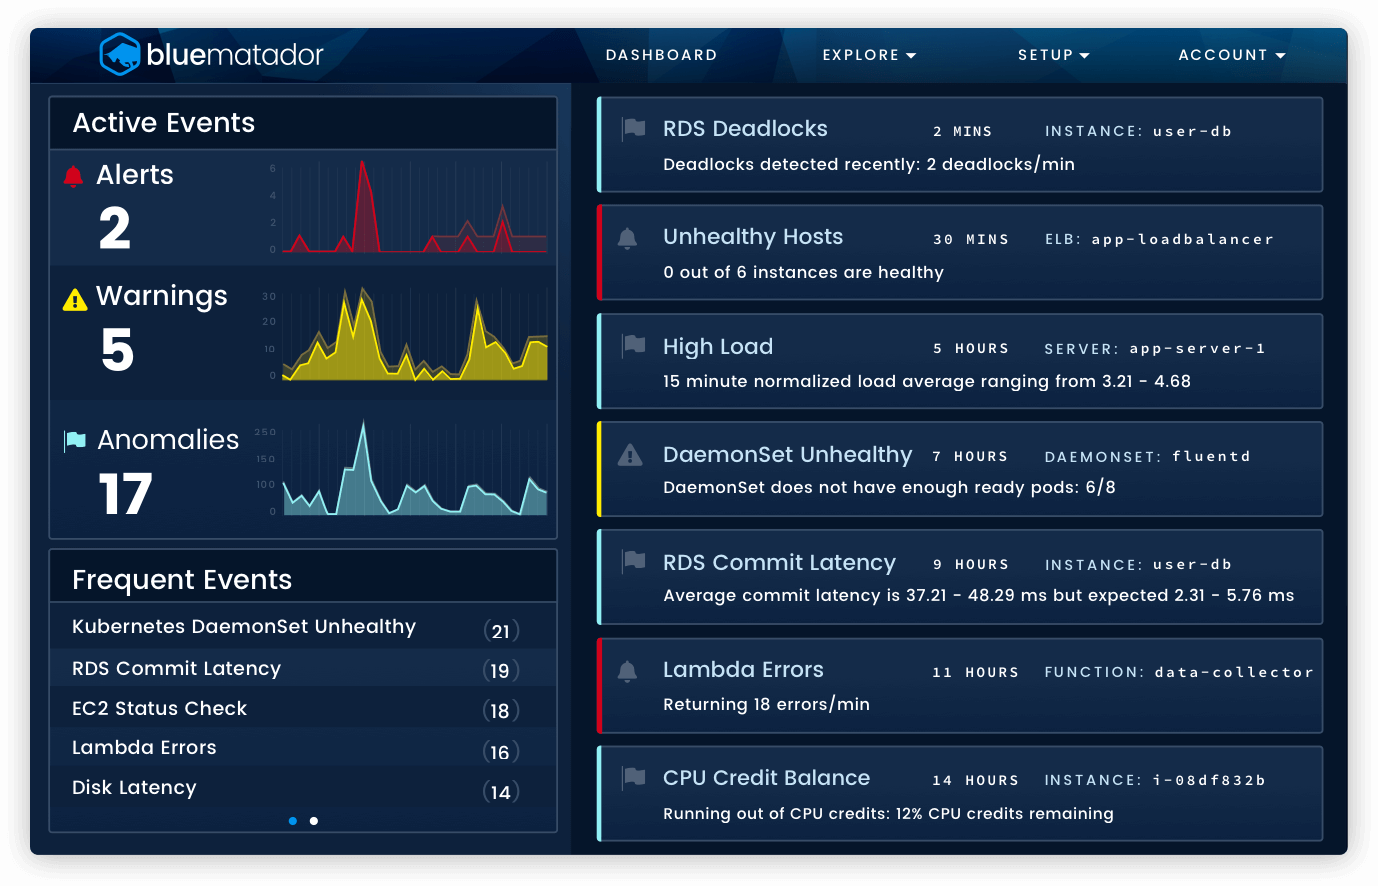Click 'Returning 18 errors/min' description
This screenshot has height=886, width=1378.
pos(766,704)
